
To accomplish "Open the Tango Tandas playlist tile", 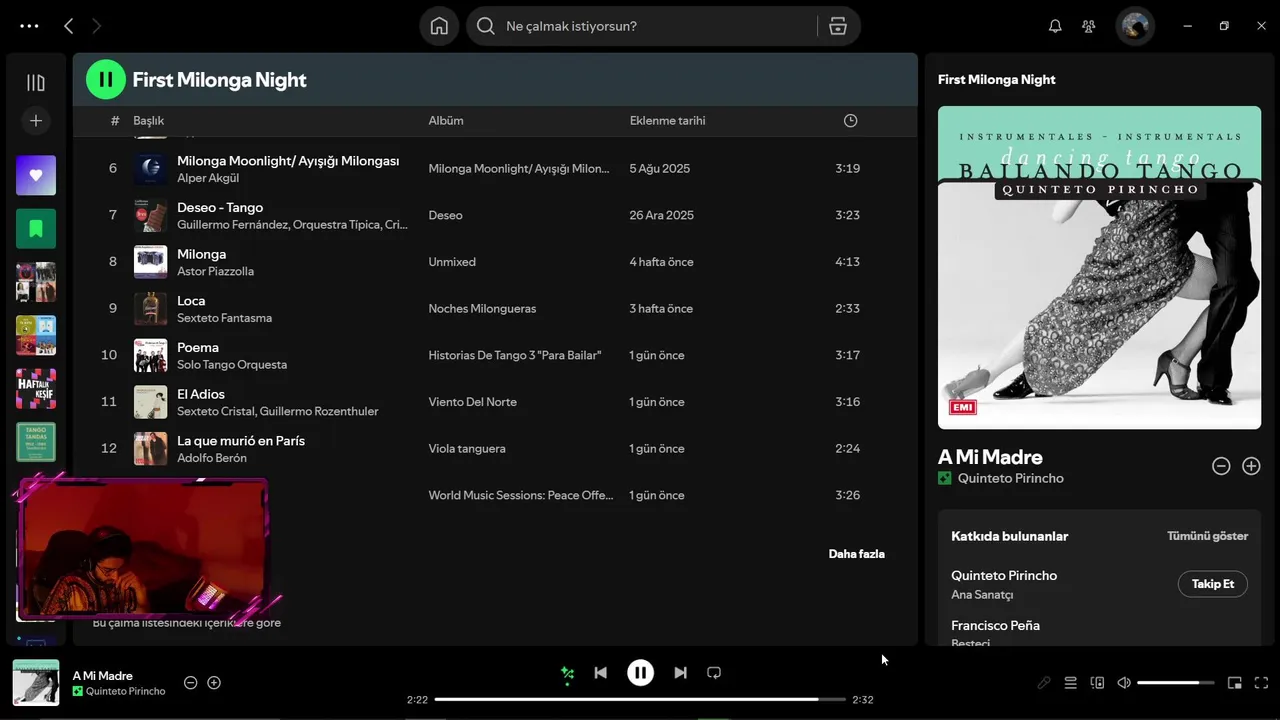I will point(36,442).
